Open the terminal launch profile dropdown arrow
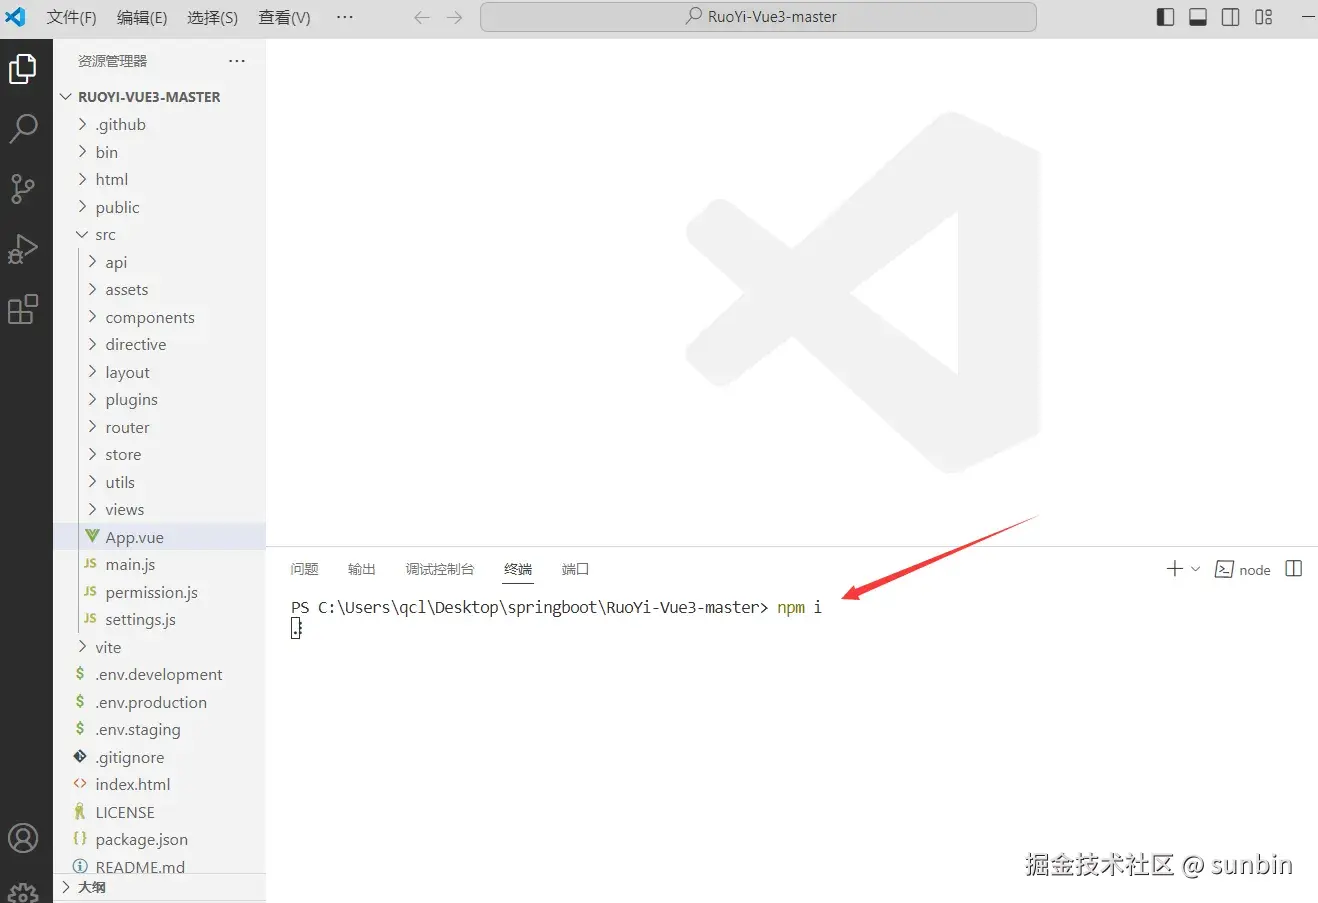 pos(1195,569)
